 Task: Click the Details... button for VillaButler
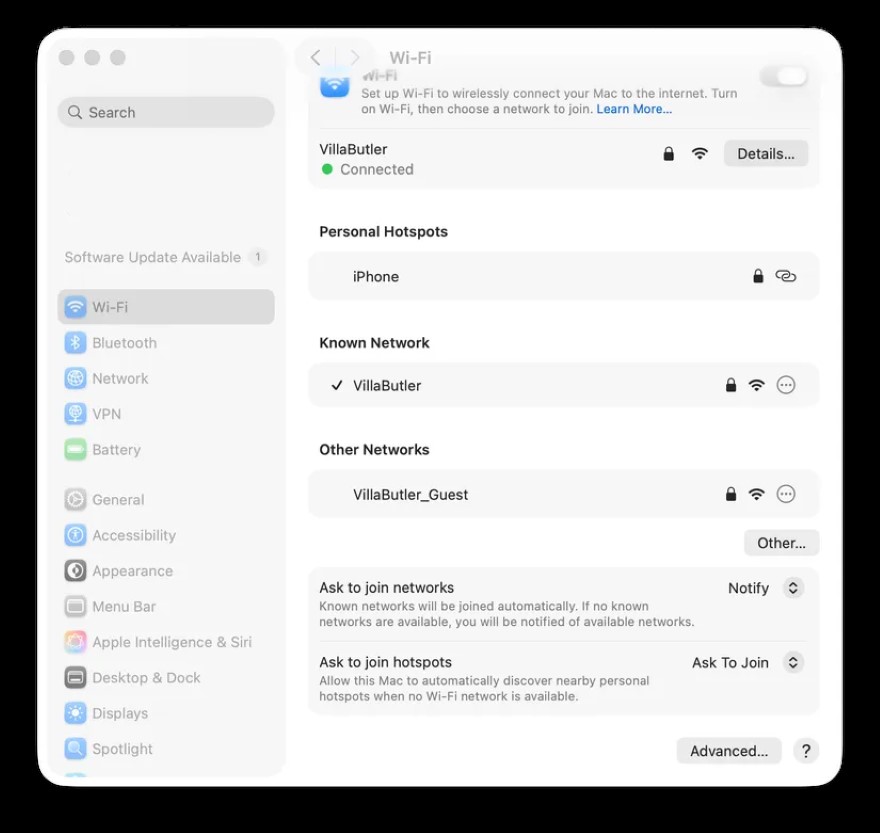click(765, 154)
